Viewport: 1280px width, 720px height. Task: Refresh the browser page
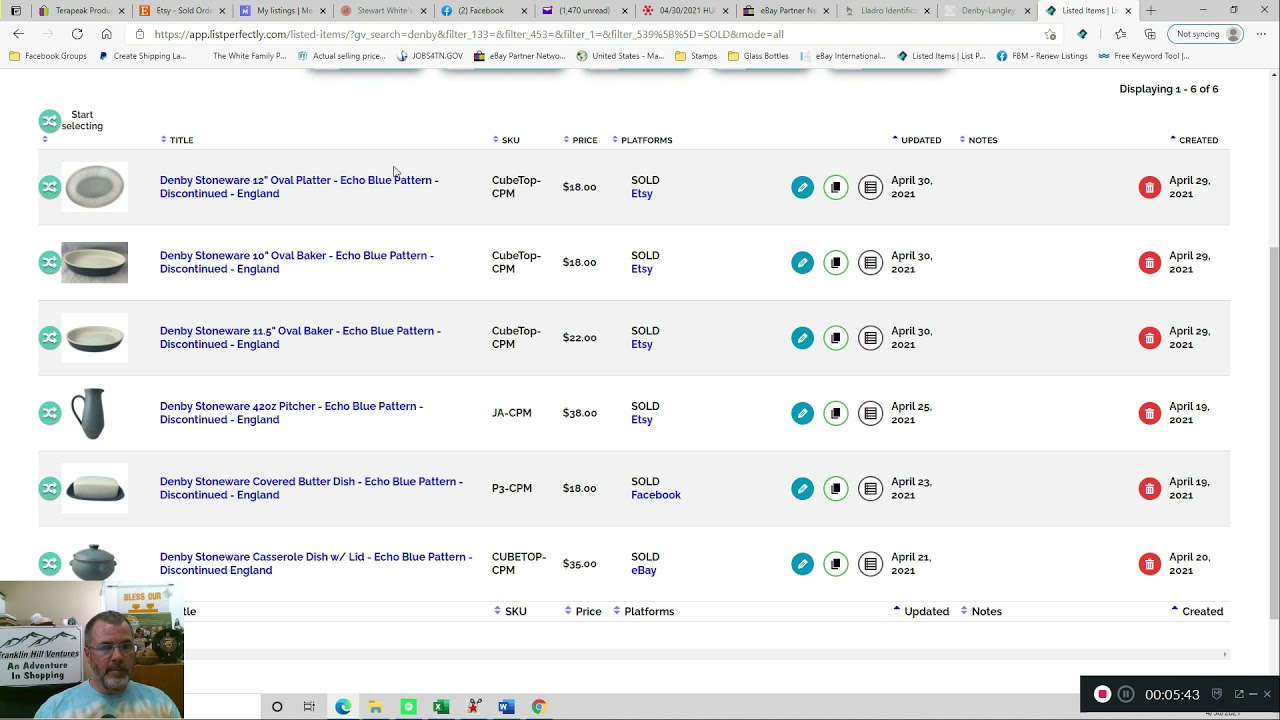77,34
